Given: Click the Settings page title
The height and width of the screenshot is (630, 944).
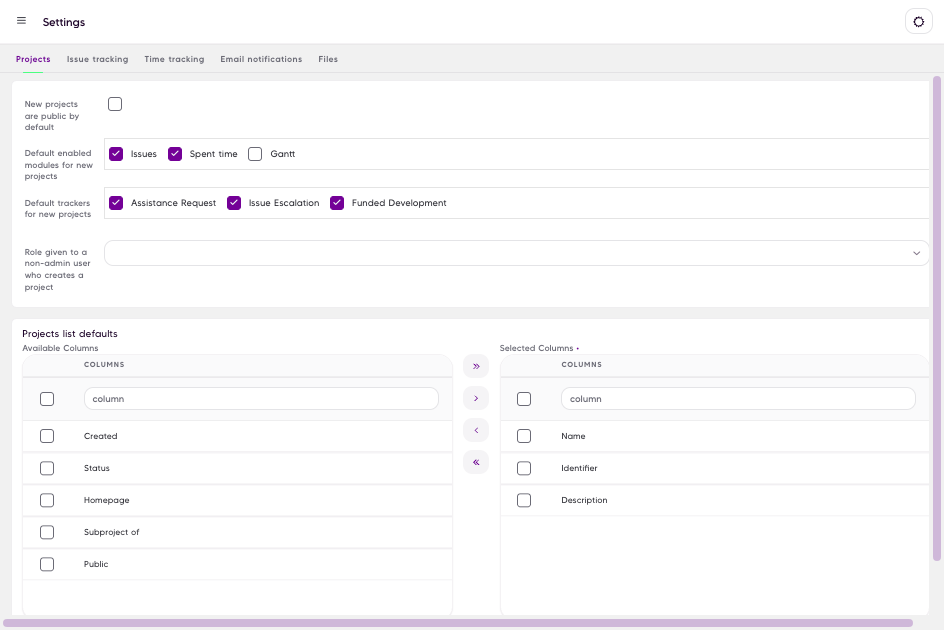Looking at the screenshot, I should (64, 22).
